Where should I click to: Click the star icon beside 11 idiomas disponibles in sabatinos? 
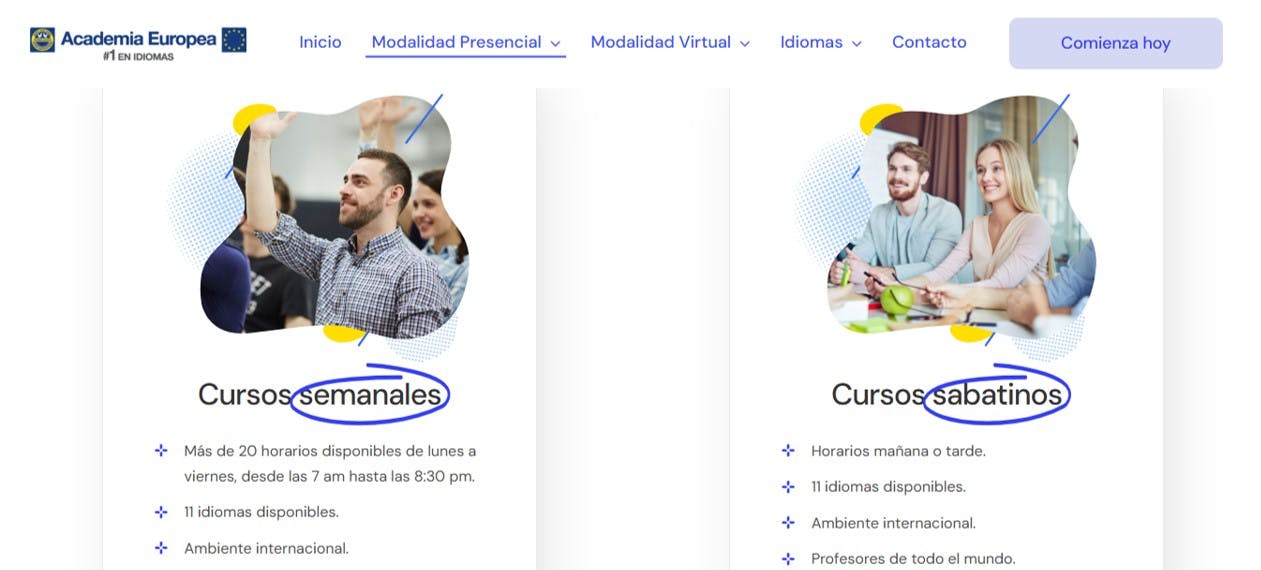788,487
